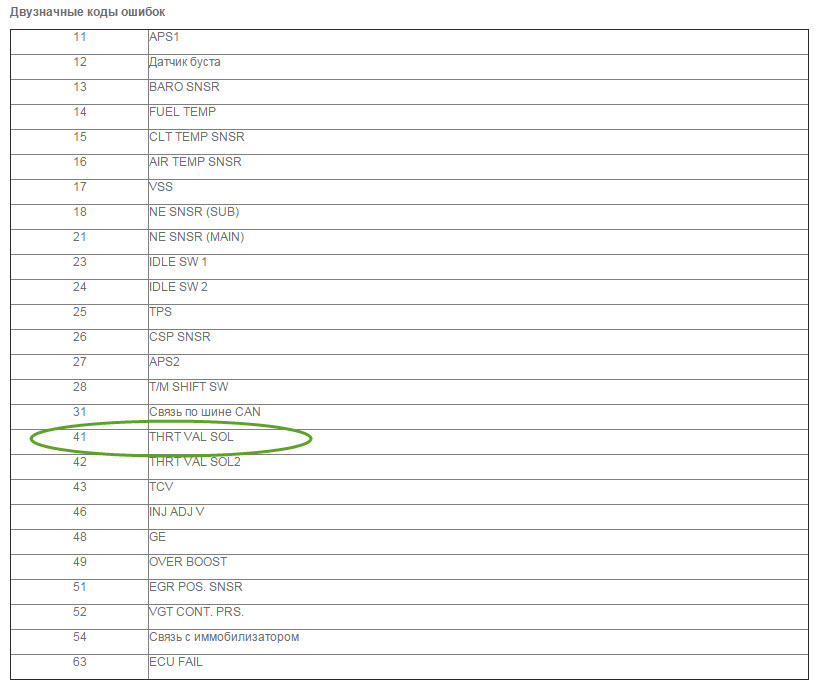Viewport: 820px width, 689px height.
Task: Select the BARO SNSR row text
Action: point(184,87)
